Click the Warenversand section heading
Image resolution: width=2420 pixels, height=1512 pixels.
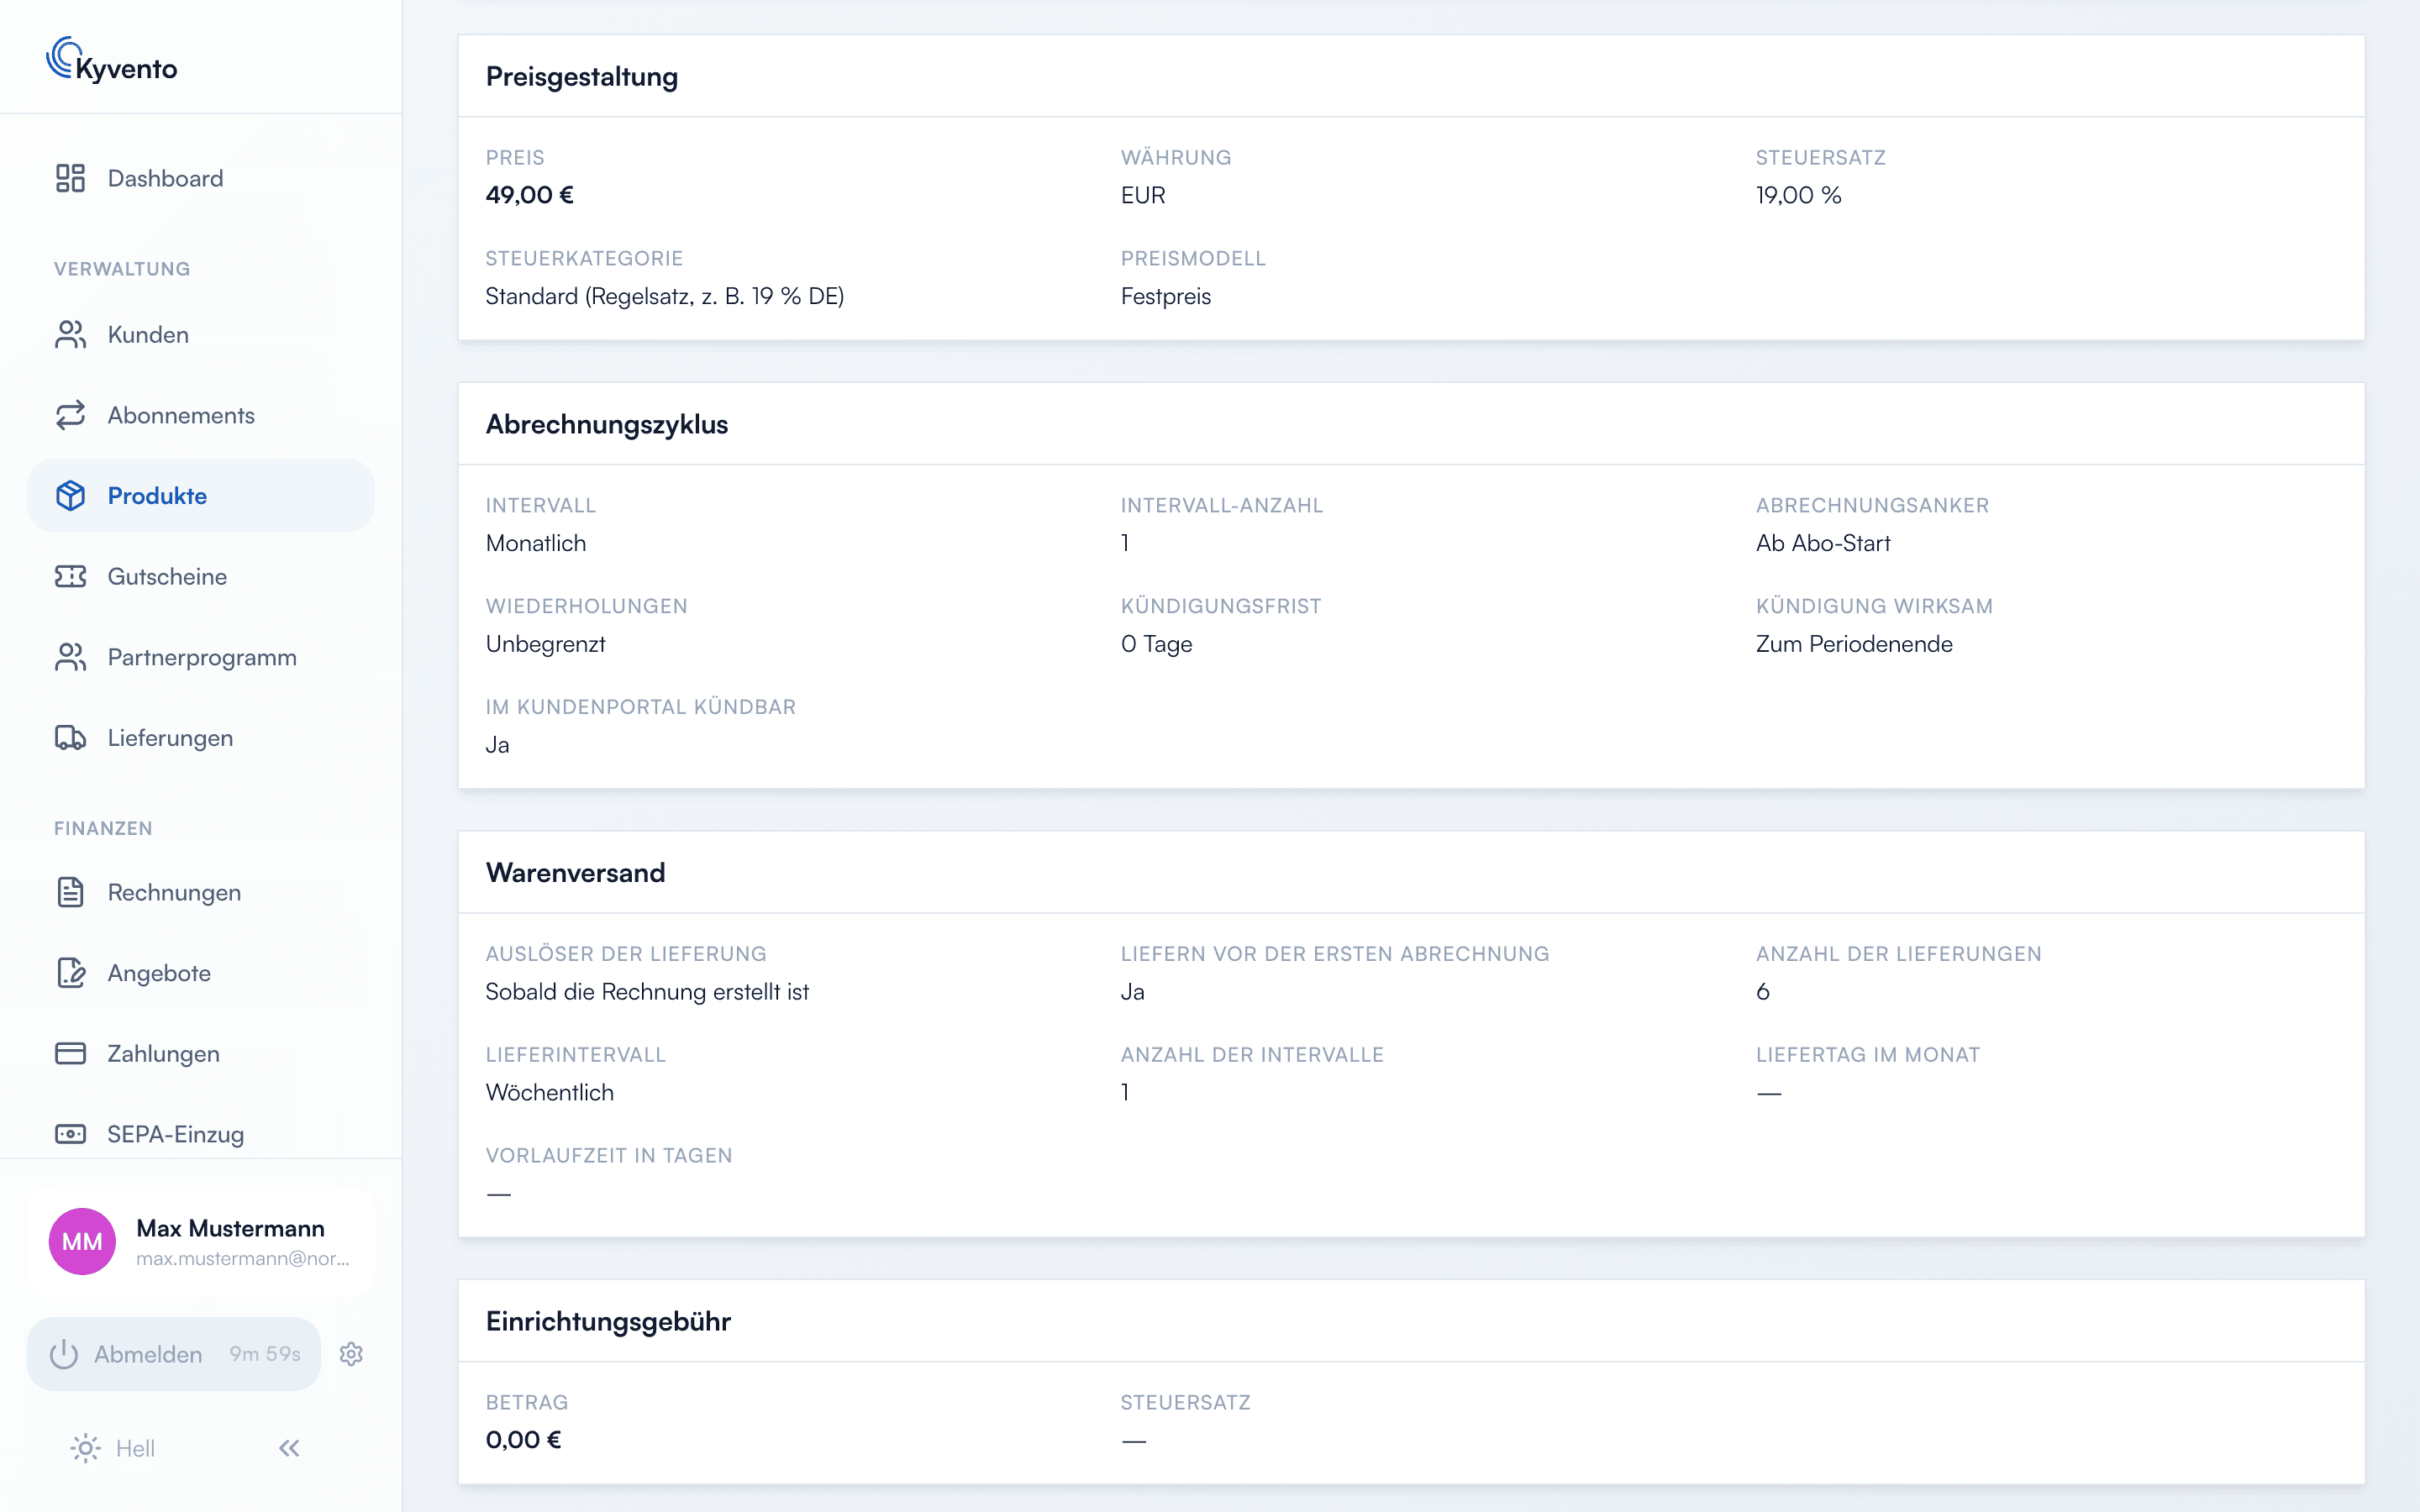(x=575, y=872)
